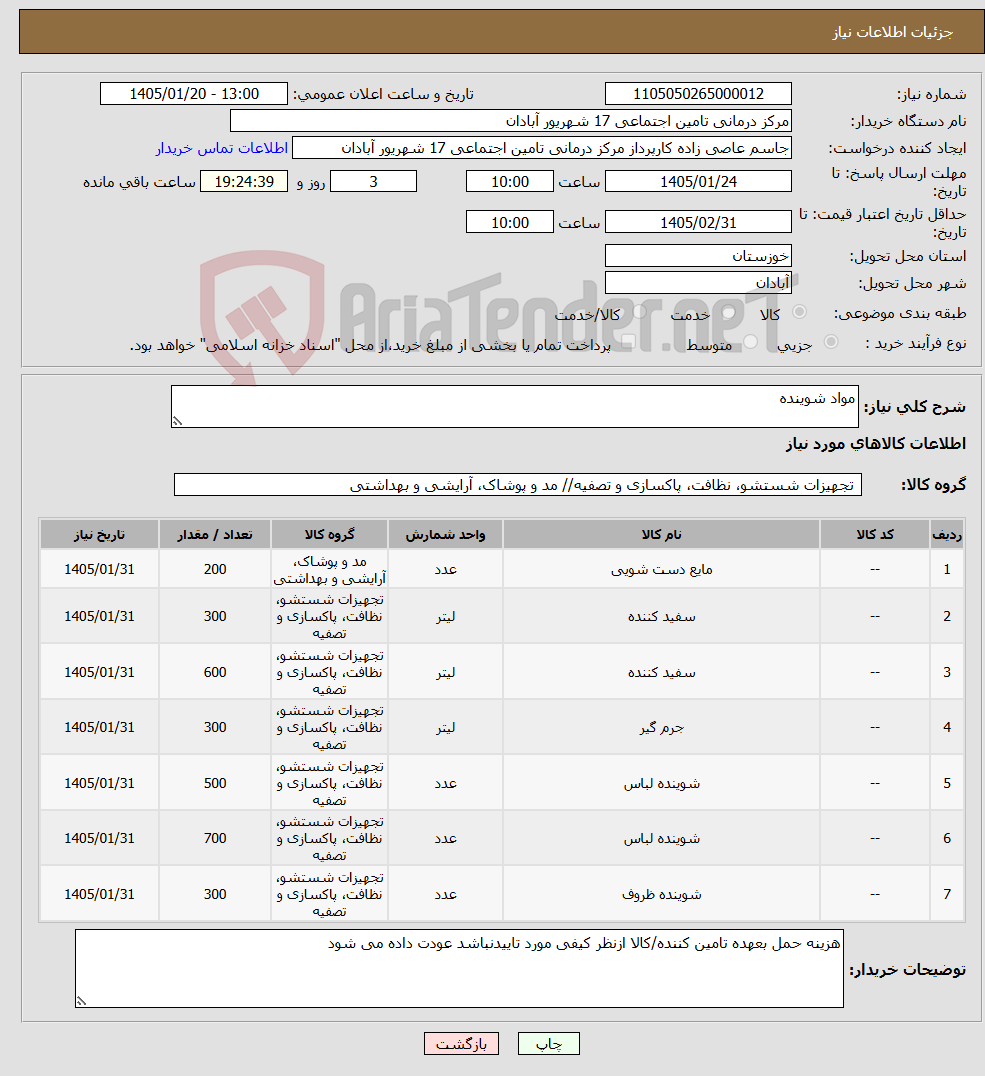Click the remaining days field showing 3

(x=373, y=182)
